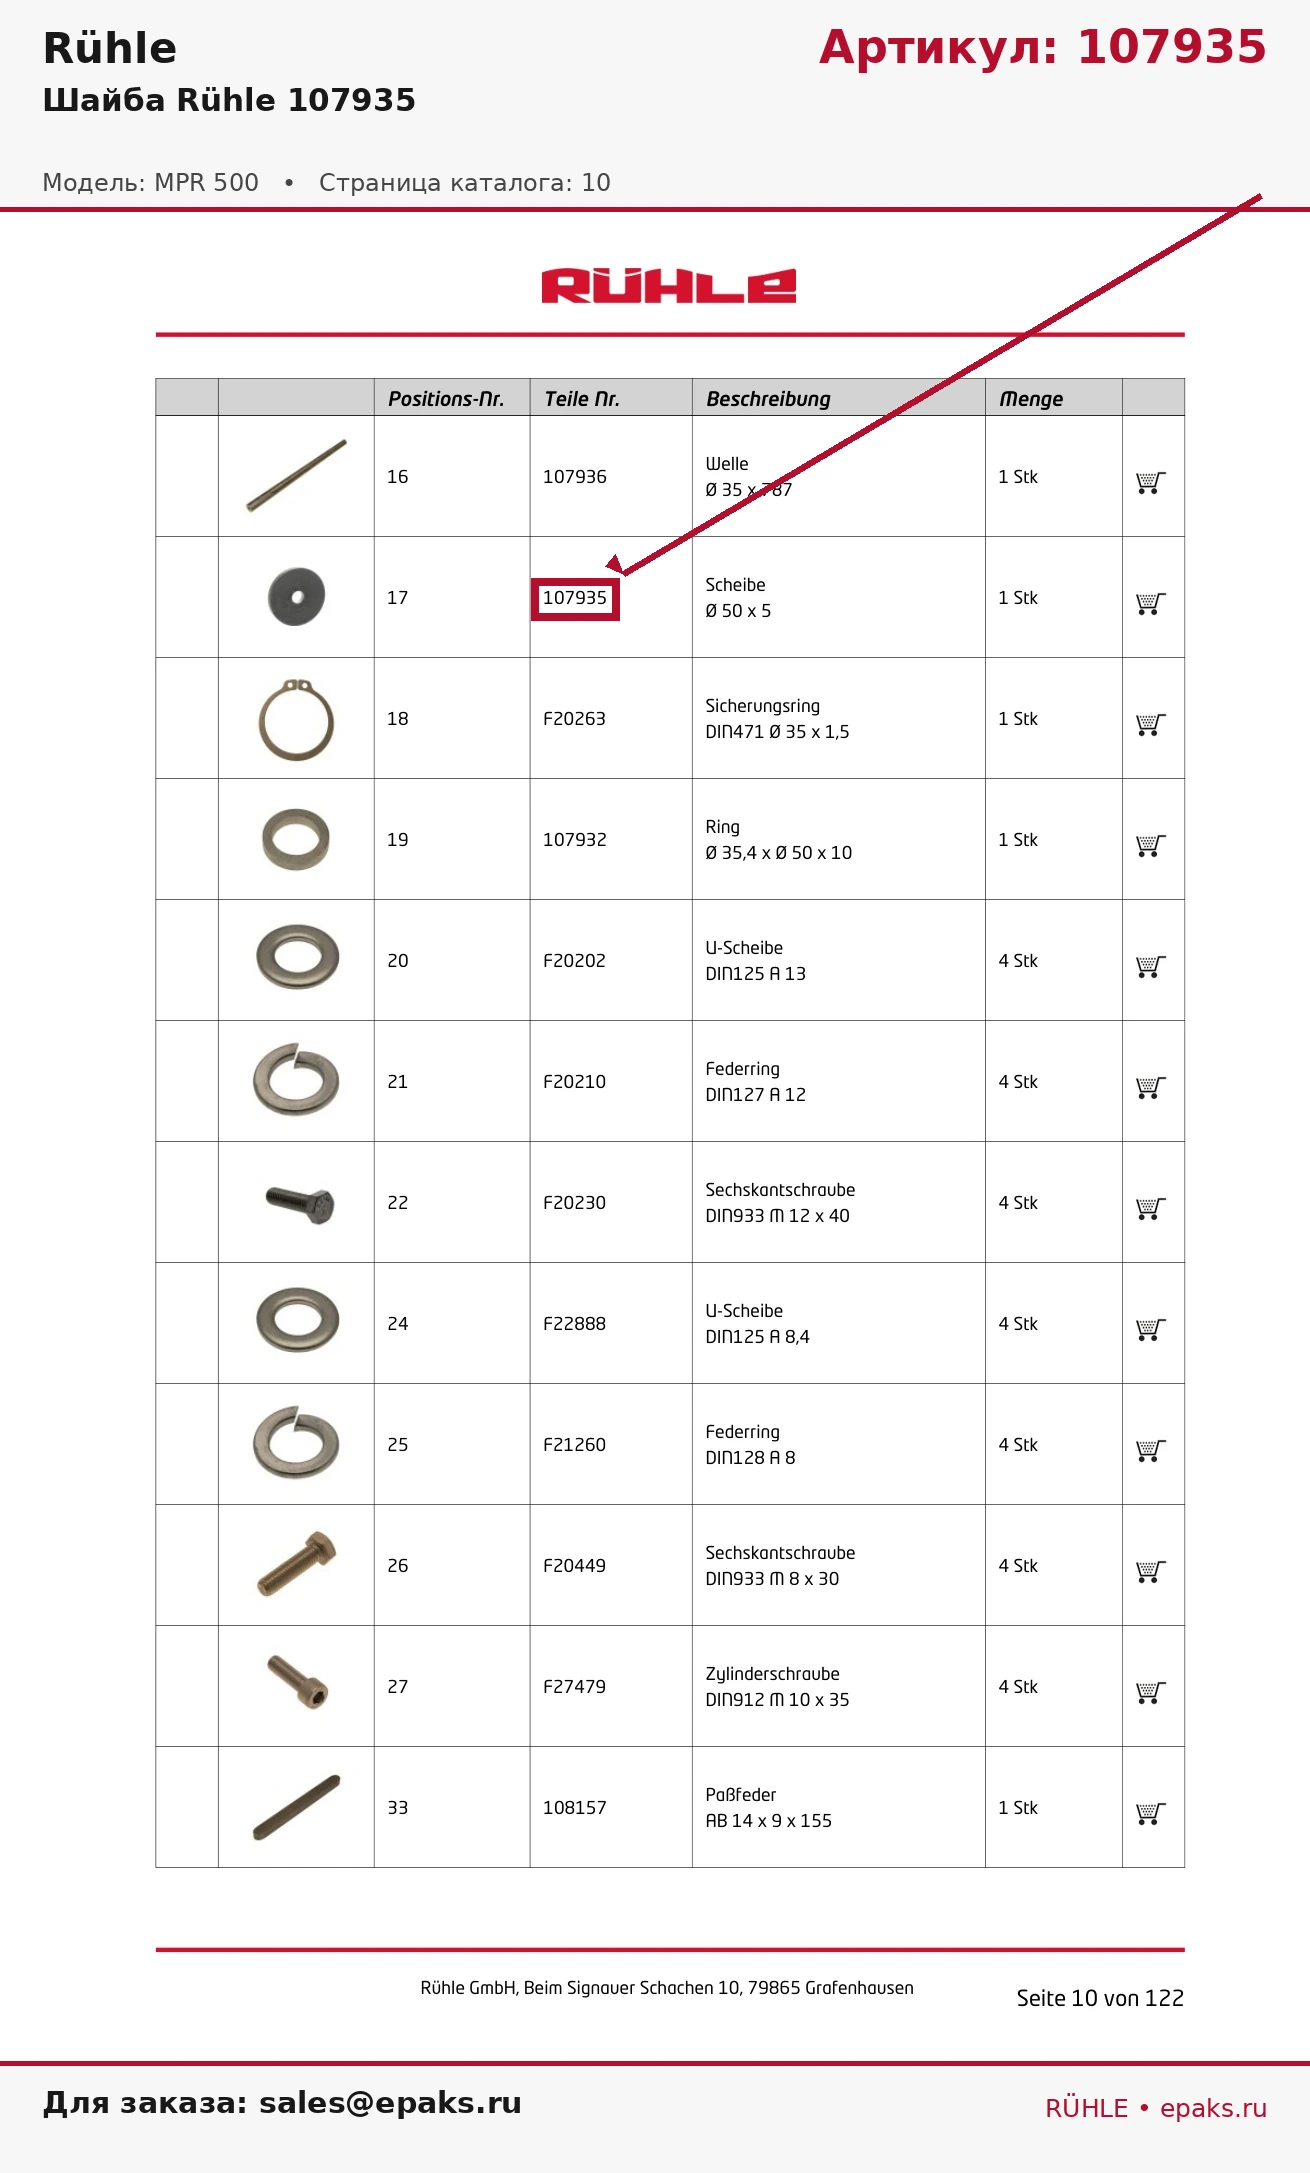Open the epaks.ru link in footer
This screenshot has width=1310, height=2173.
tap(1213, 2108)
